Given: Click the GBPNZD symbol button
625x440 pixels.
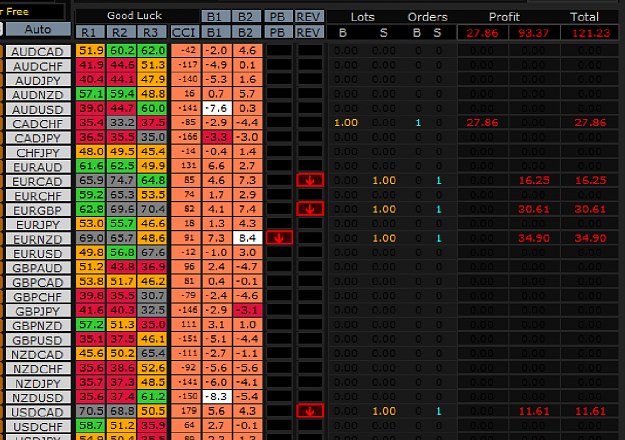Looking at the screenshot, I should [38, 326].
